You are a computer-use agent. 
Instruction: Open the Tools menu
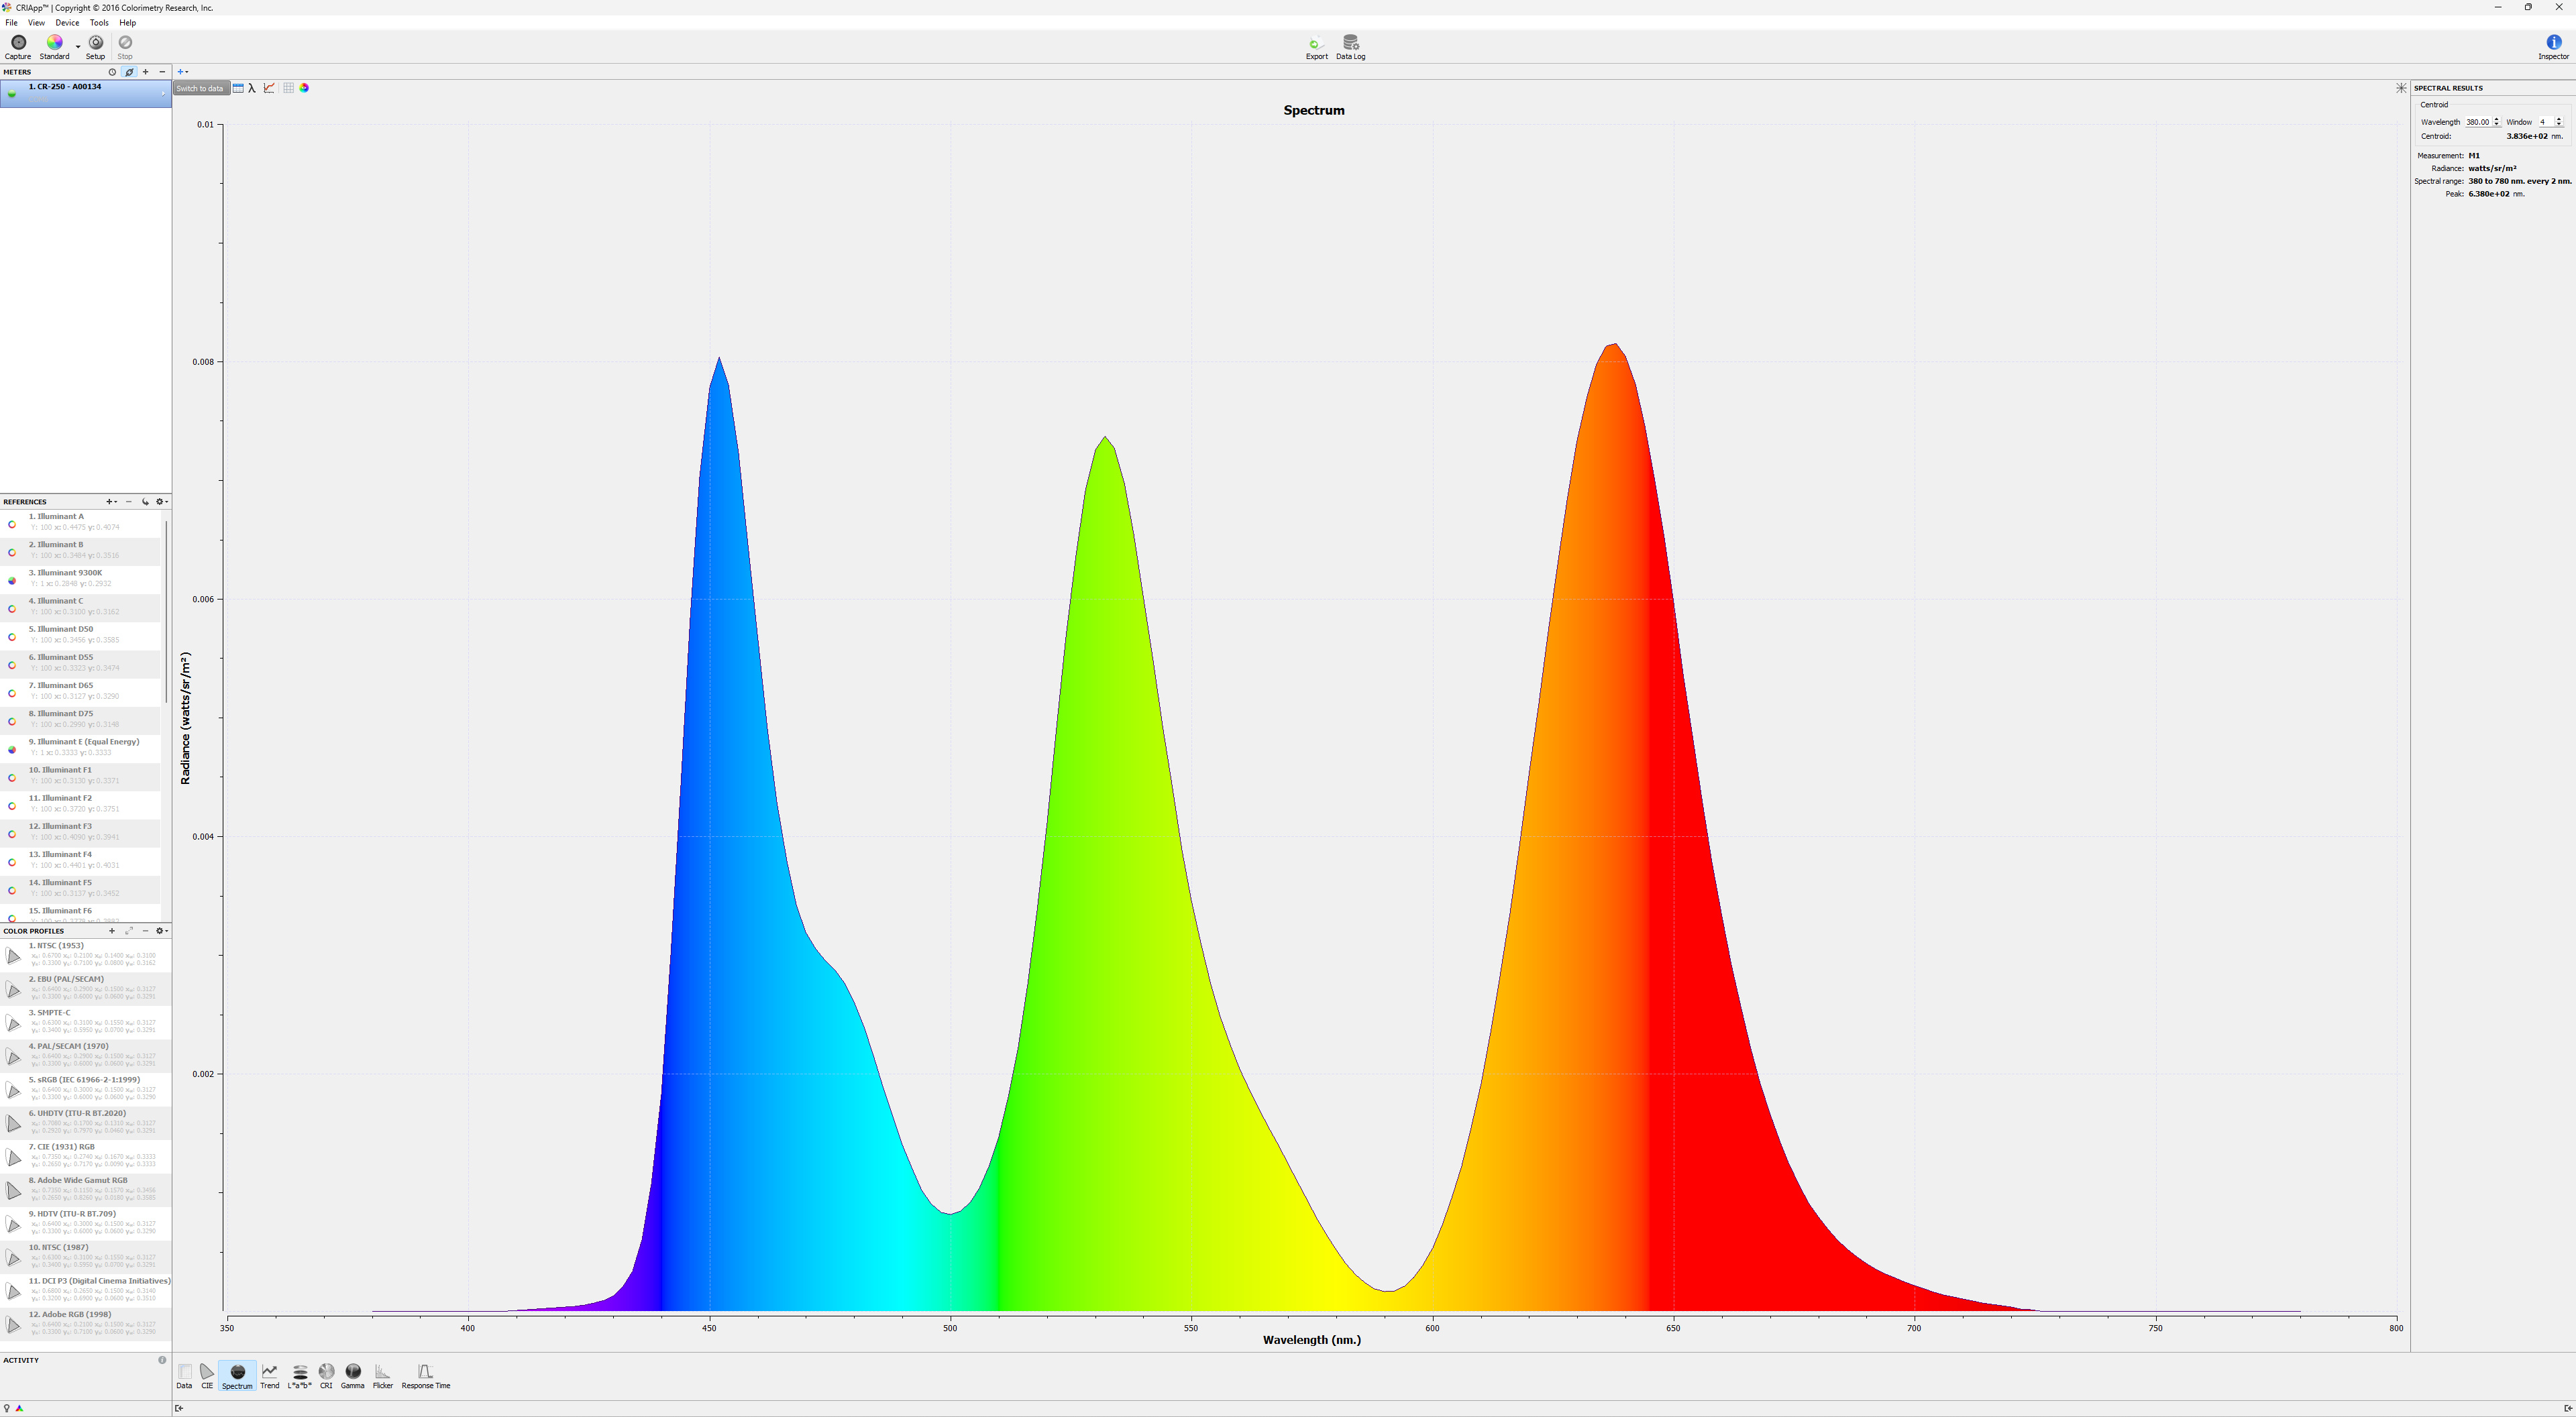coord(99,22)
